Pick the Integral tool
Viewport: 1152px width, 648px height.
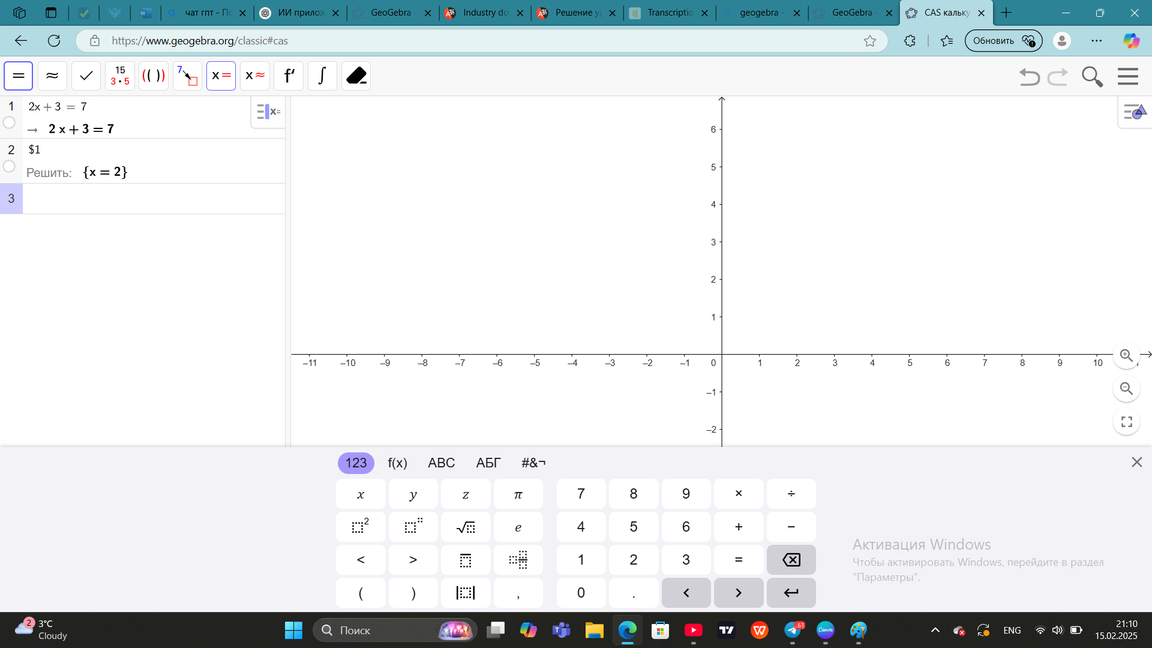321,76
